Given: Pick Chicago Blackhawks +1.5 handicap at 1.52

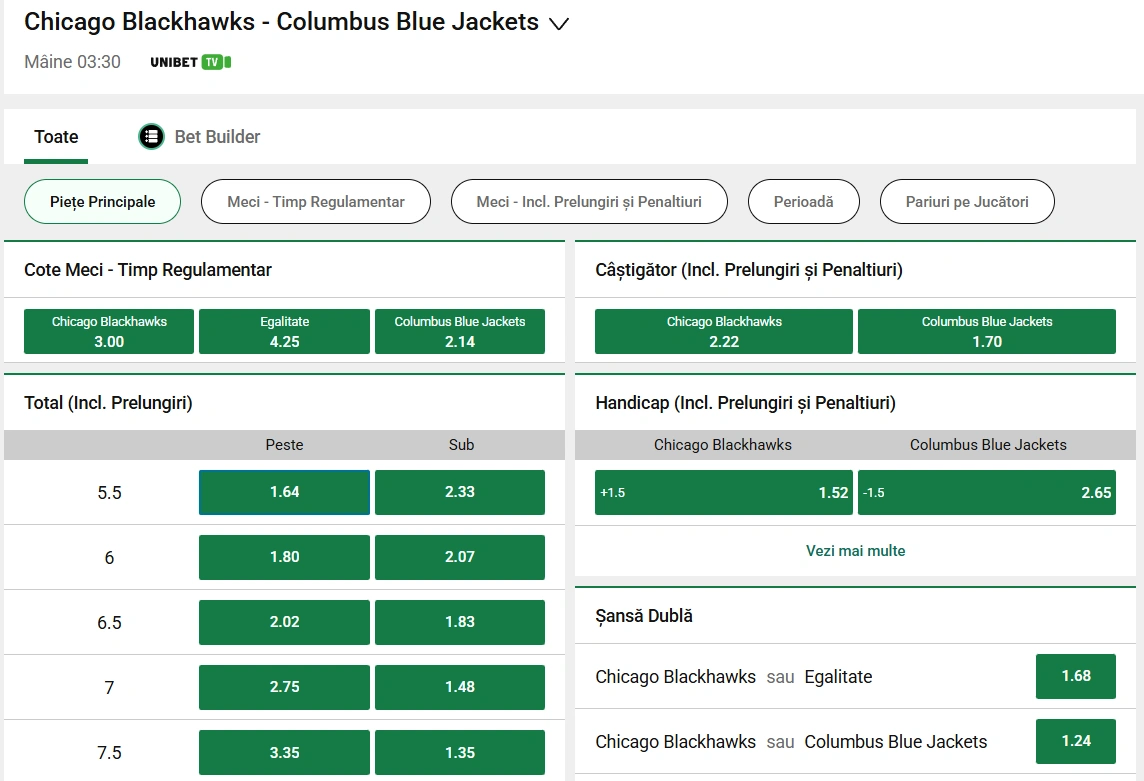Looking at the screenshot, I should point(723,493).
